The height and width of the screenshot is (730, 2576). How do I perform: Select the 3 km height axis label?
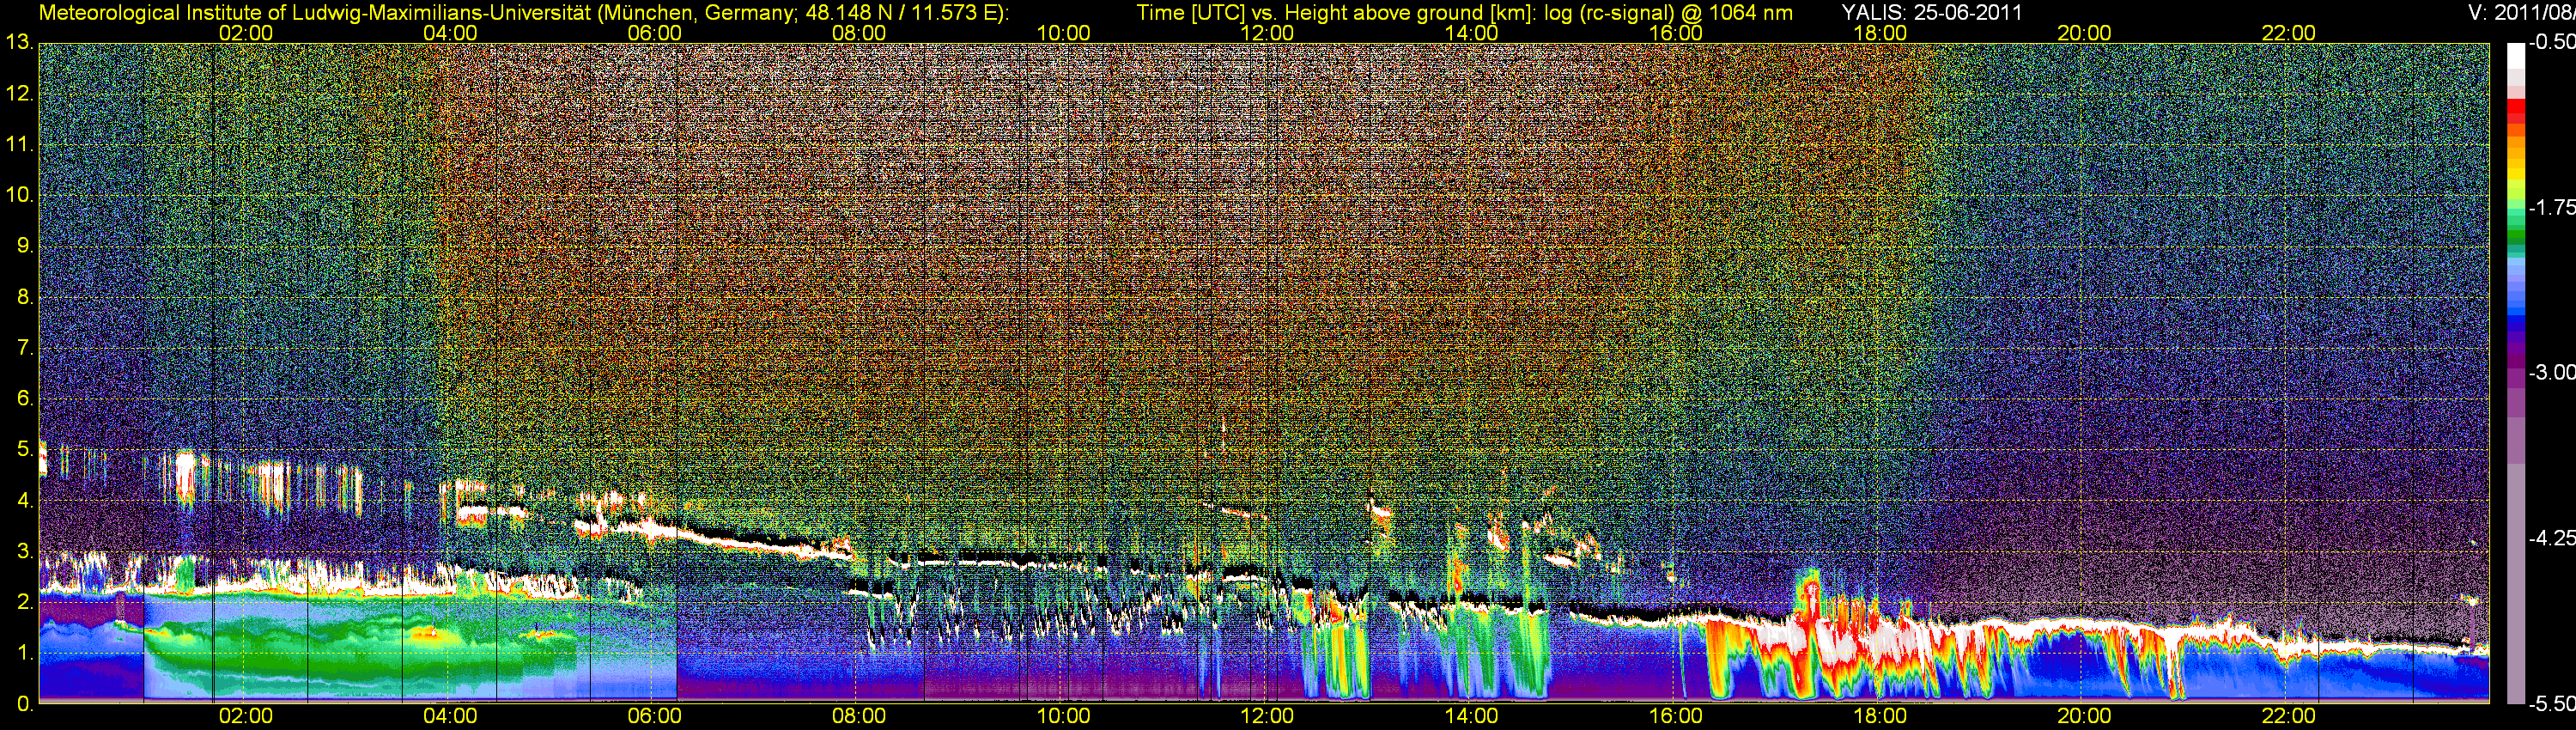tap(25, 551)
